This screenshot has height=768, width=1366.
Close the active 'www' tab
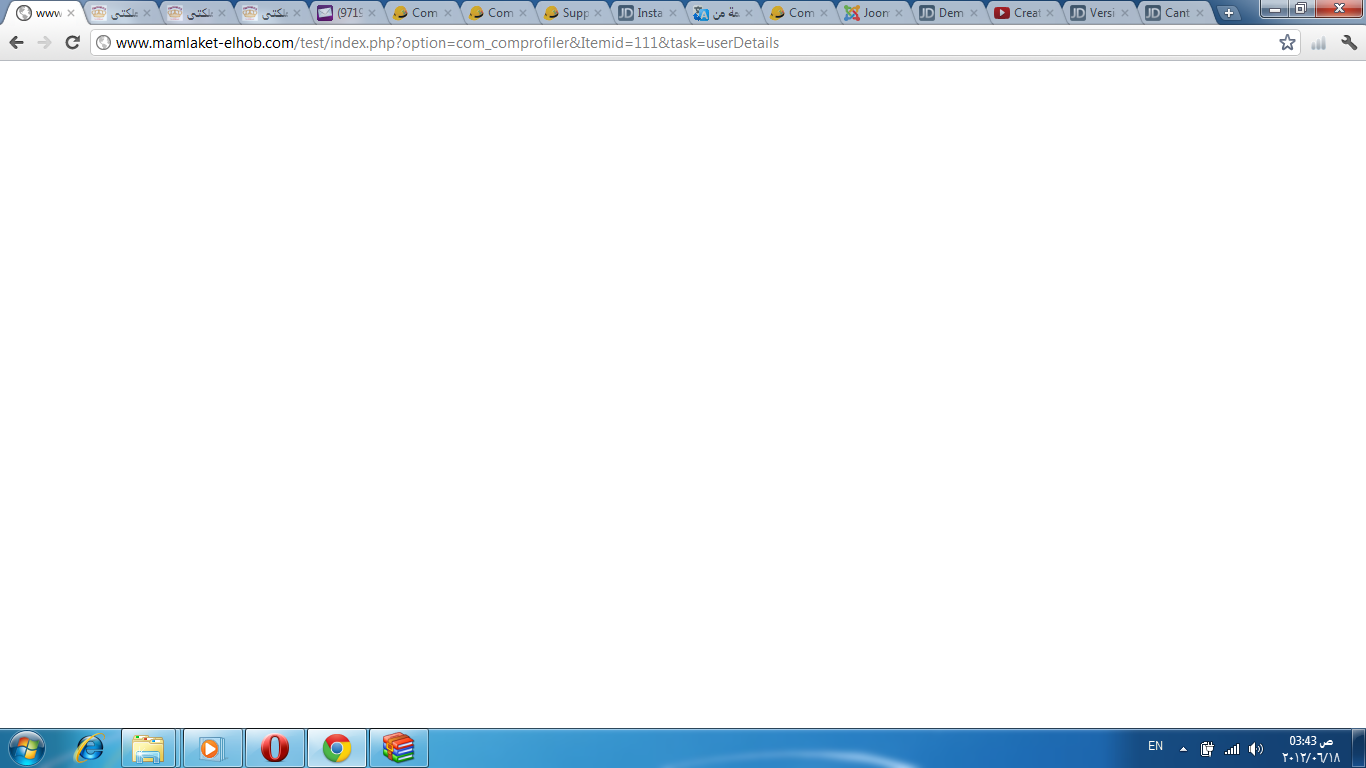coord(70,13)
